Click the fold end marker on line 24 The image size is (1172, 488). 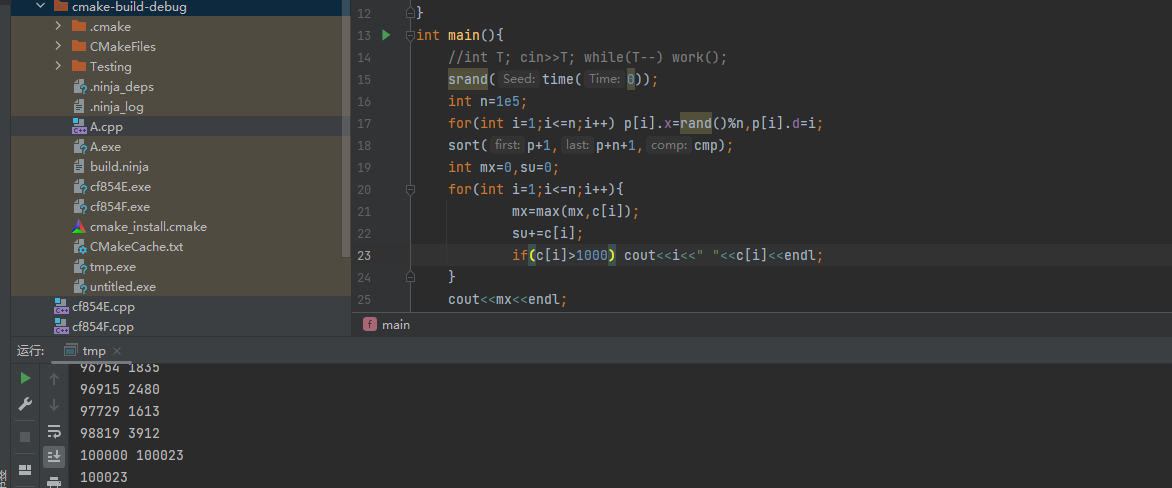410,277
